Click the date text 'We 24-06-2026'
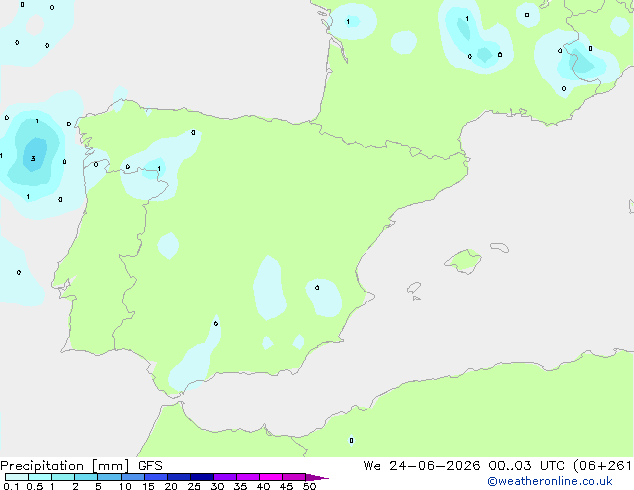 (422, 466)
